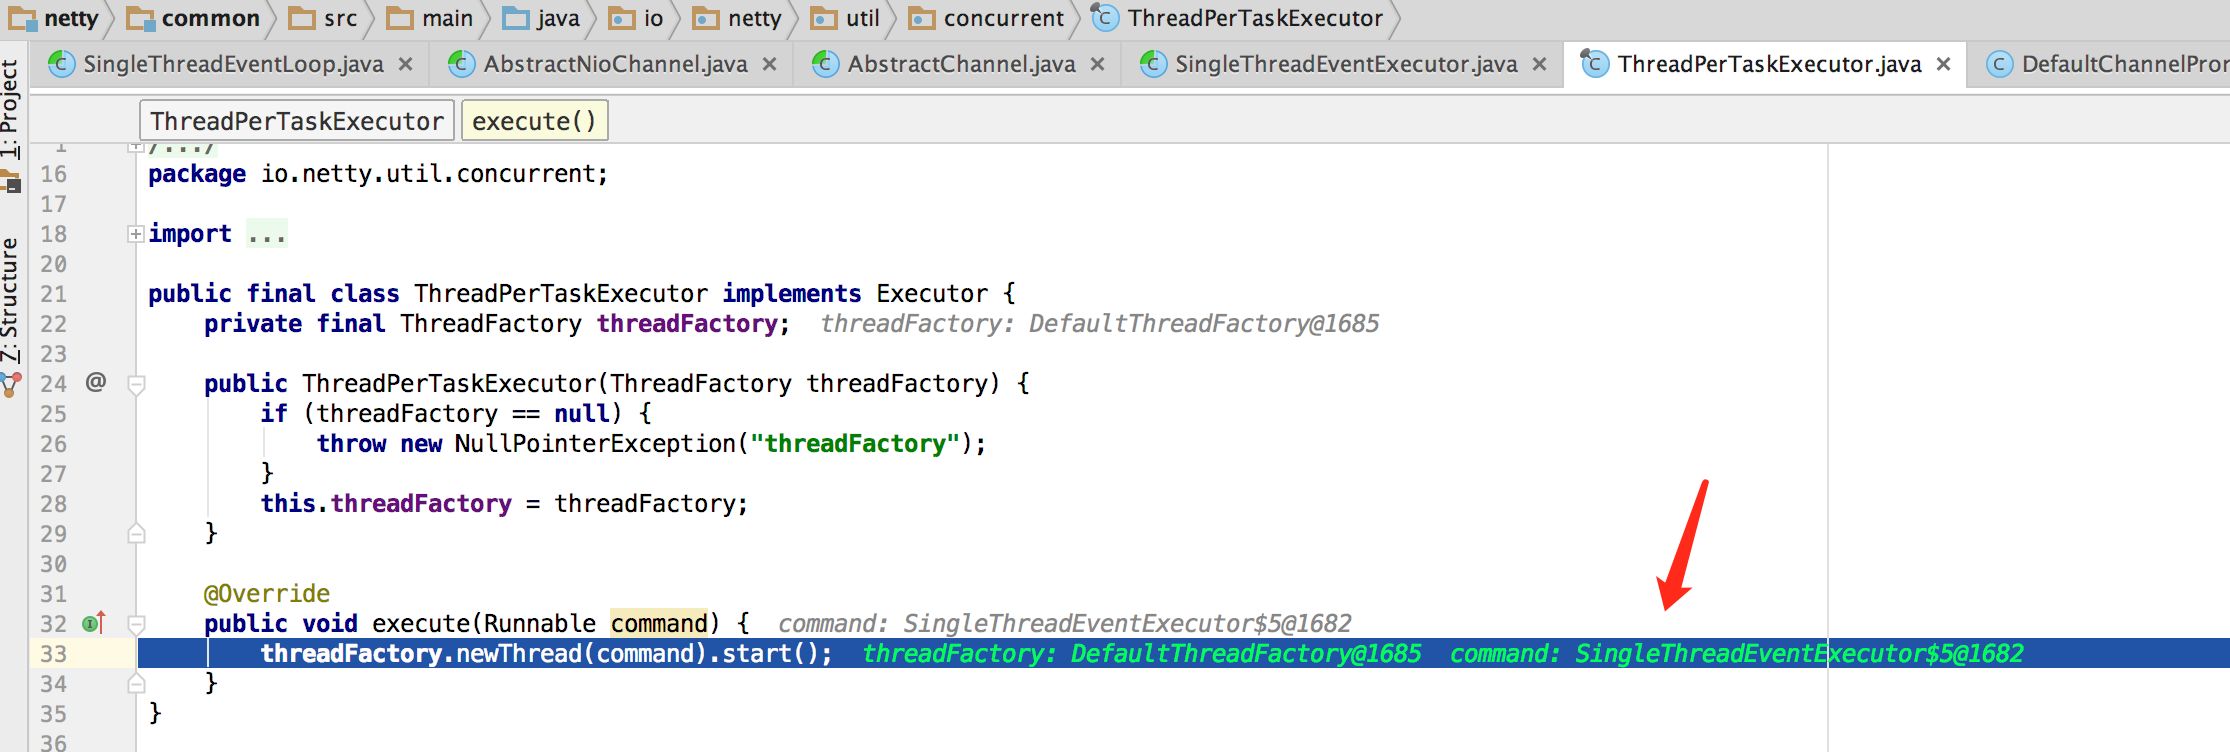Click the NullPointerException class reference
Image resolution: width=2230 pixels, height=752 pixels.
point(595,444)
